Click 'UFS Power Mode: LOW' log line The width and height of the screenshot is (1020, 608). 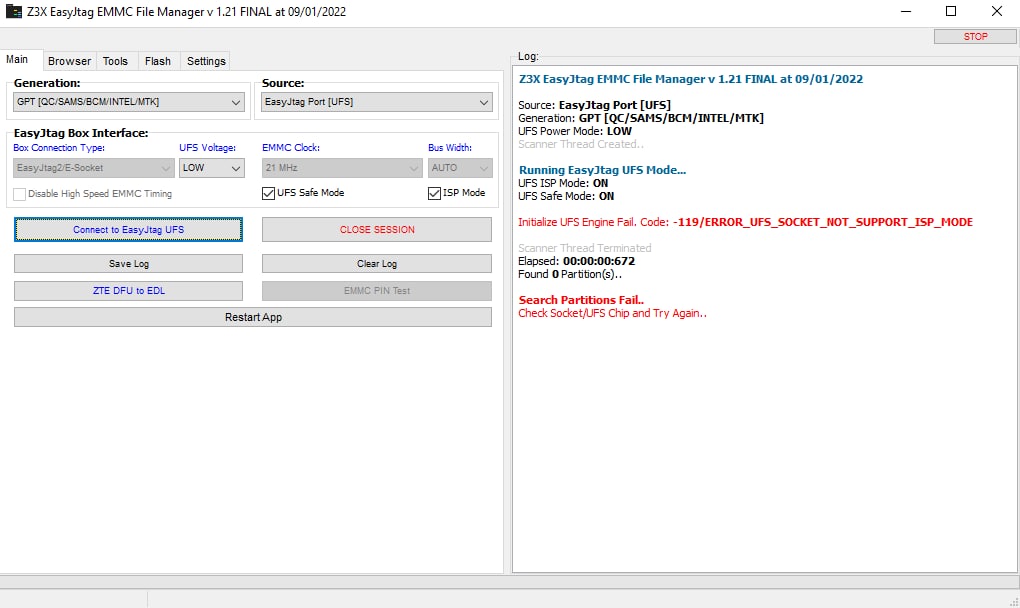click(575, 131)
